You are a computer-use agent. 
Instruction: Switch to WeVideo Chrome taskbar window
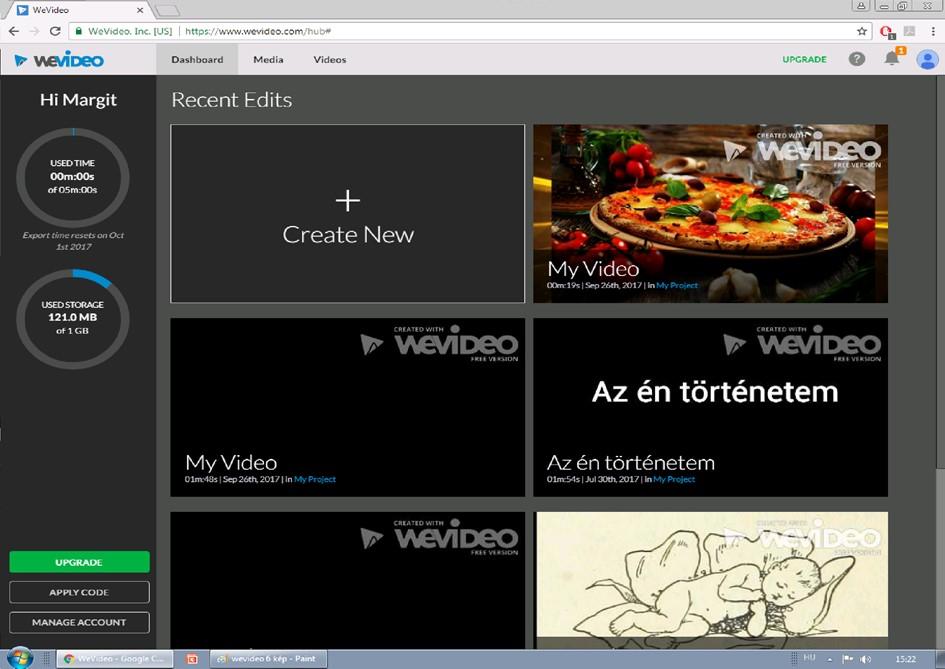pos(115,659)
